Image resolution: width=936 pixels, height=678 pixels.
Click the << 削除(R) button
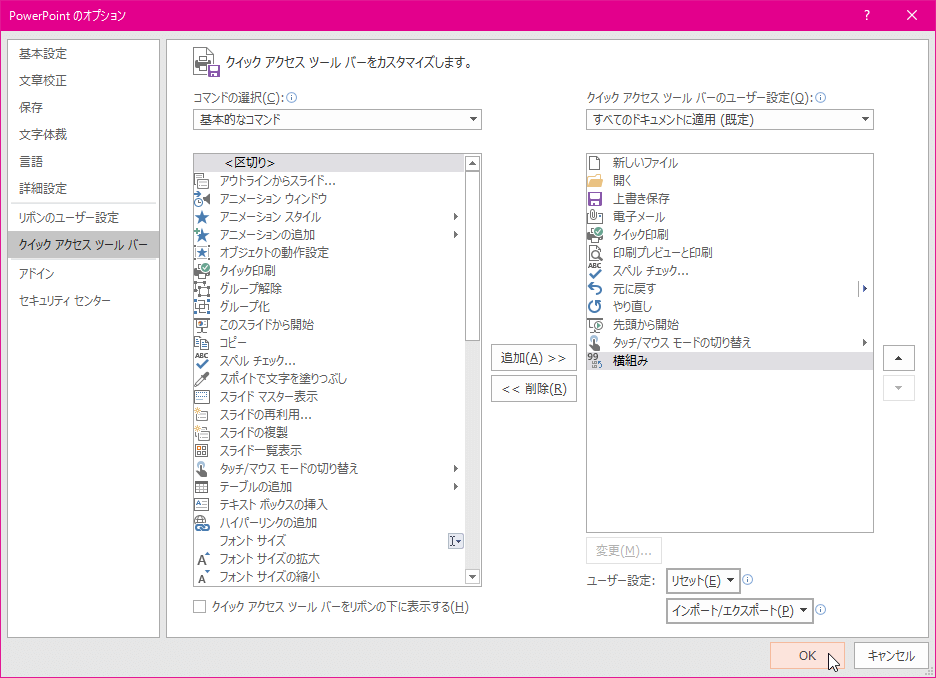[534, 389]
